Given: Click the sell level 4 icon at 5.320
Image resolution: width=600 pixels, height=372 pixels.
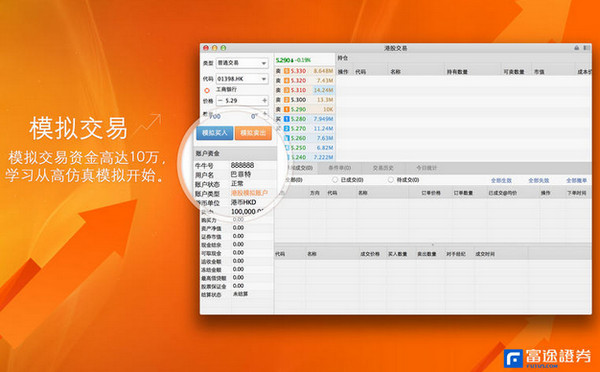Looking at the screenshot, I should [x=287, y=80].
